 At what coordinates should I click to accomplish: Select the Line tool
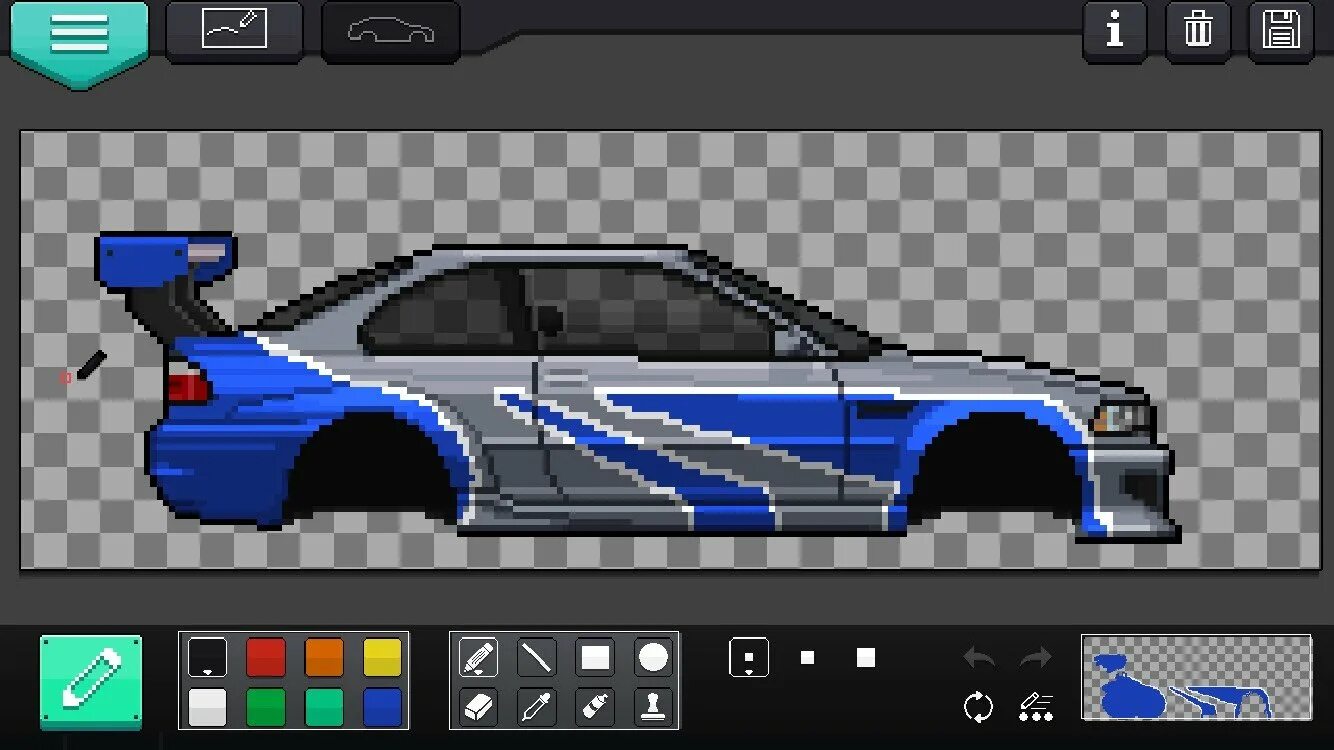(x=536, y=658)
